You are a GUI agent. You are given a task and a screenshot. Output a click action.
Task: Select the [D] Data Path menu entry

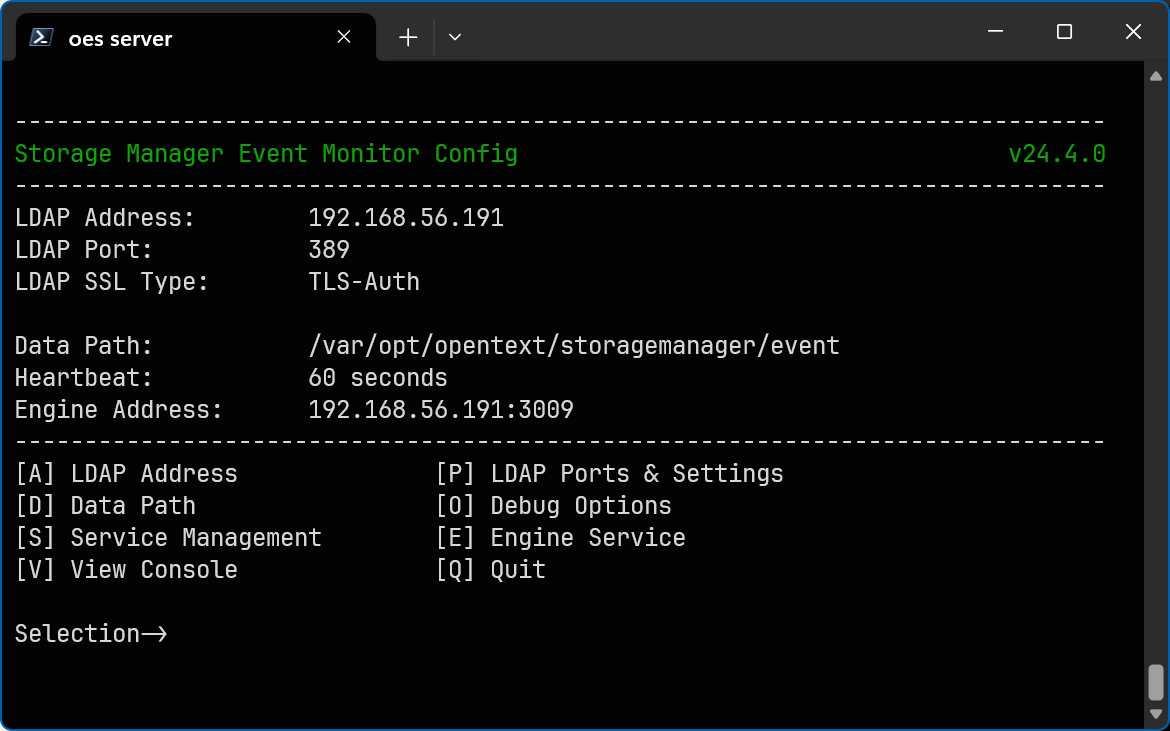(x=105, y=505)
